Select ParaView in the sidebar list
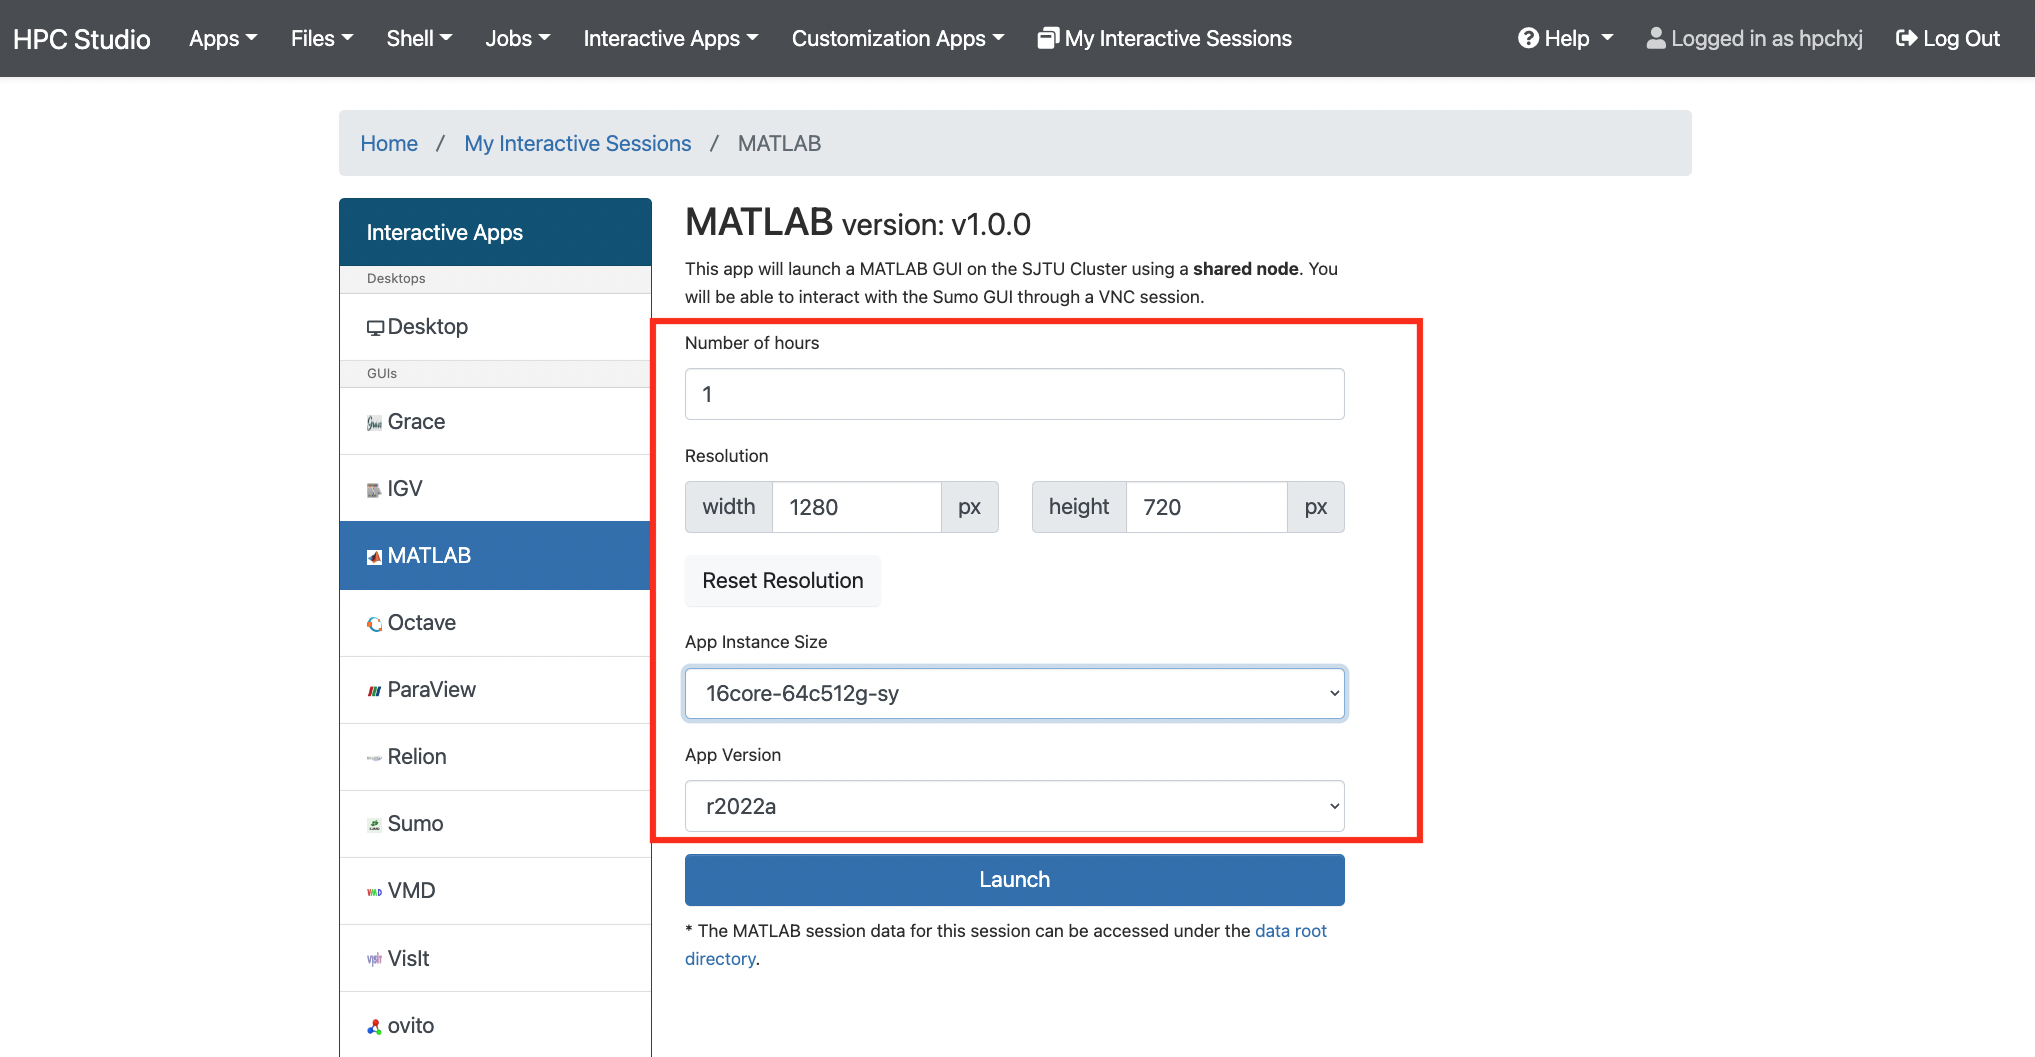2035x1057 pixels. [x=495, y=690]
